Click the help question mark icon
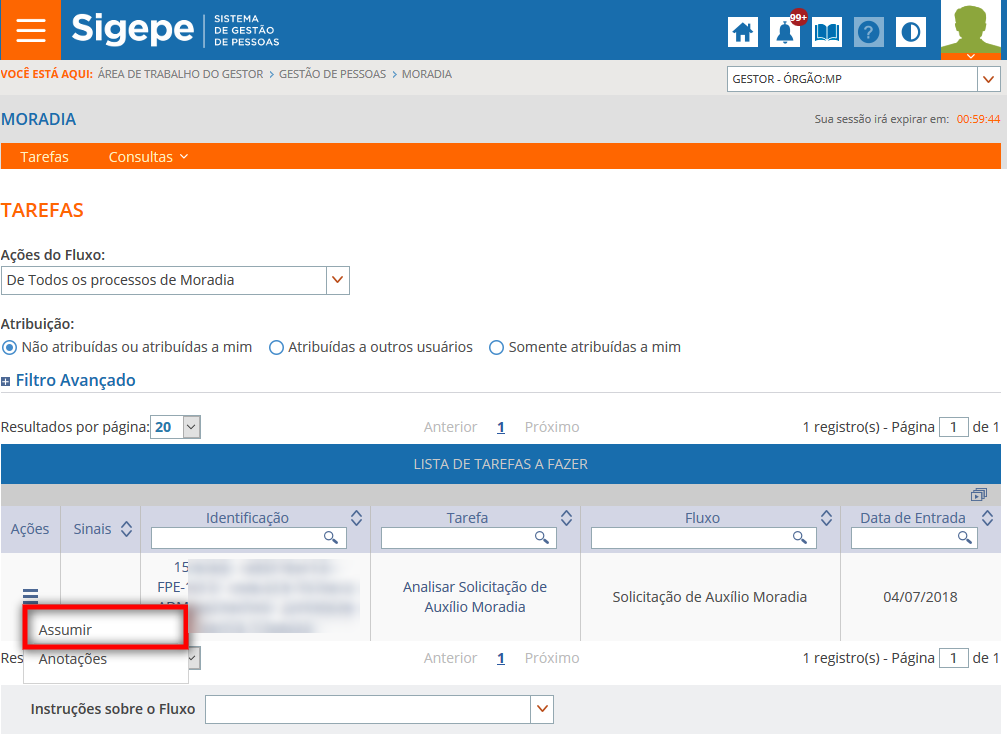This screenshot has width=1007, height=741. click(868, 32)
